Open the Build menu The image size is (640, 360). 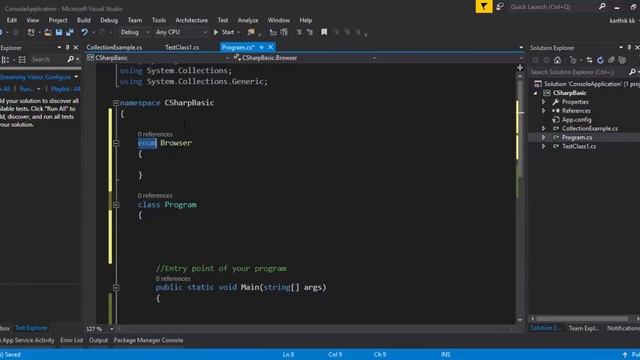84,20
